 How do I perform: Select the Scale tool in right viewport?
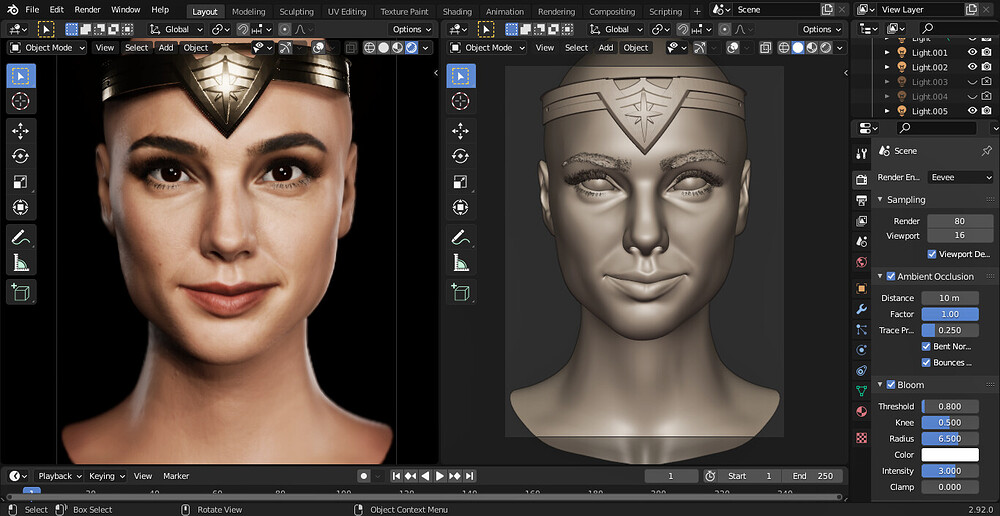[x=460, y=182]
